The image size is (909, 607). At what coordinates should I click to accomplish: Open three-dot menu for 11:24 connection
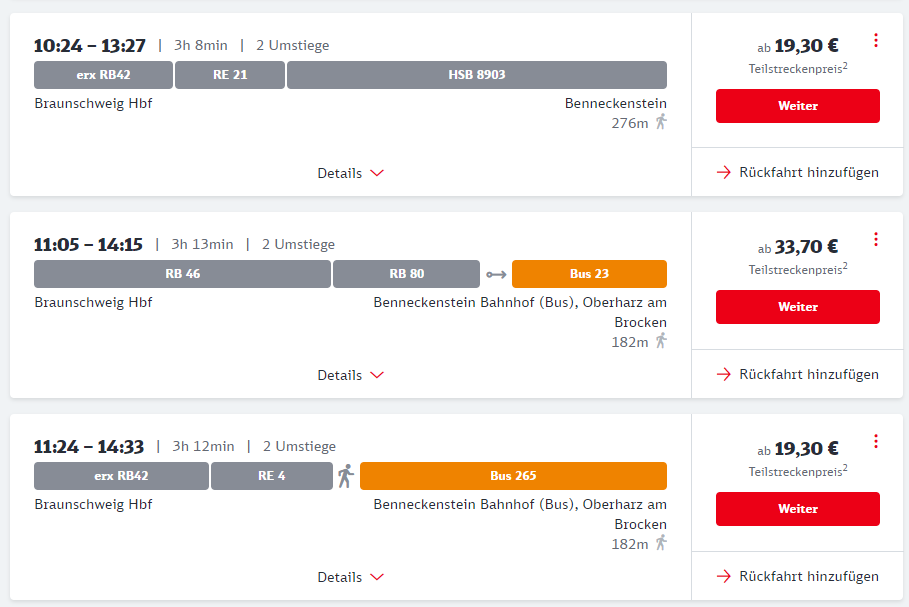(875, 442)
